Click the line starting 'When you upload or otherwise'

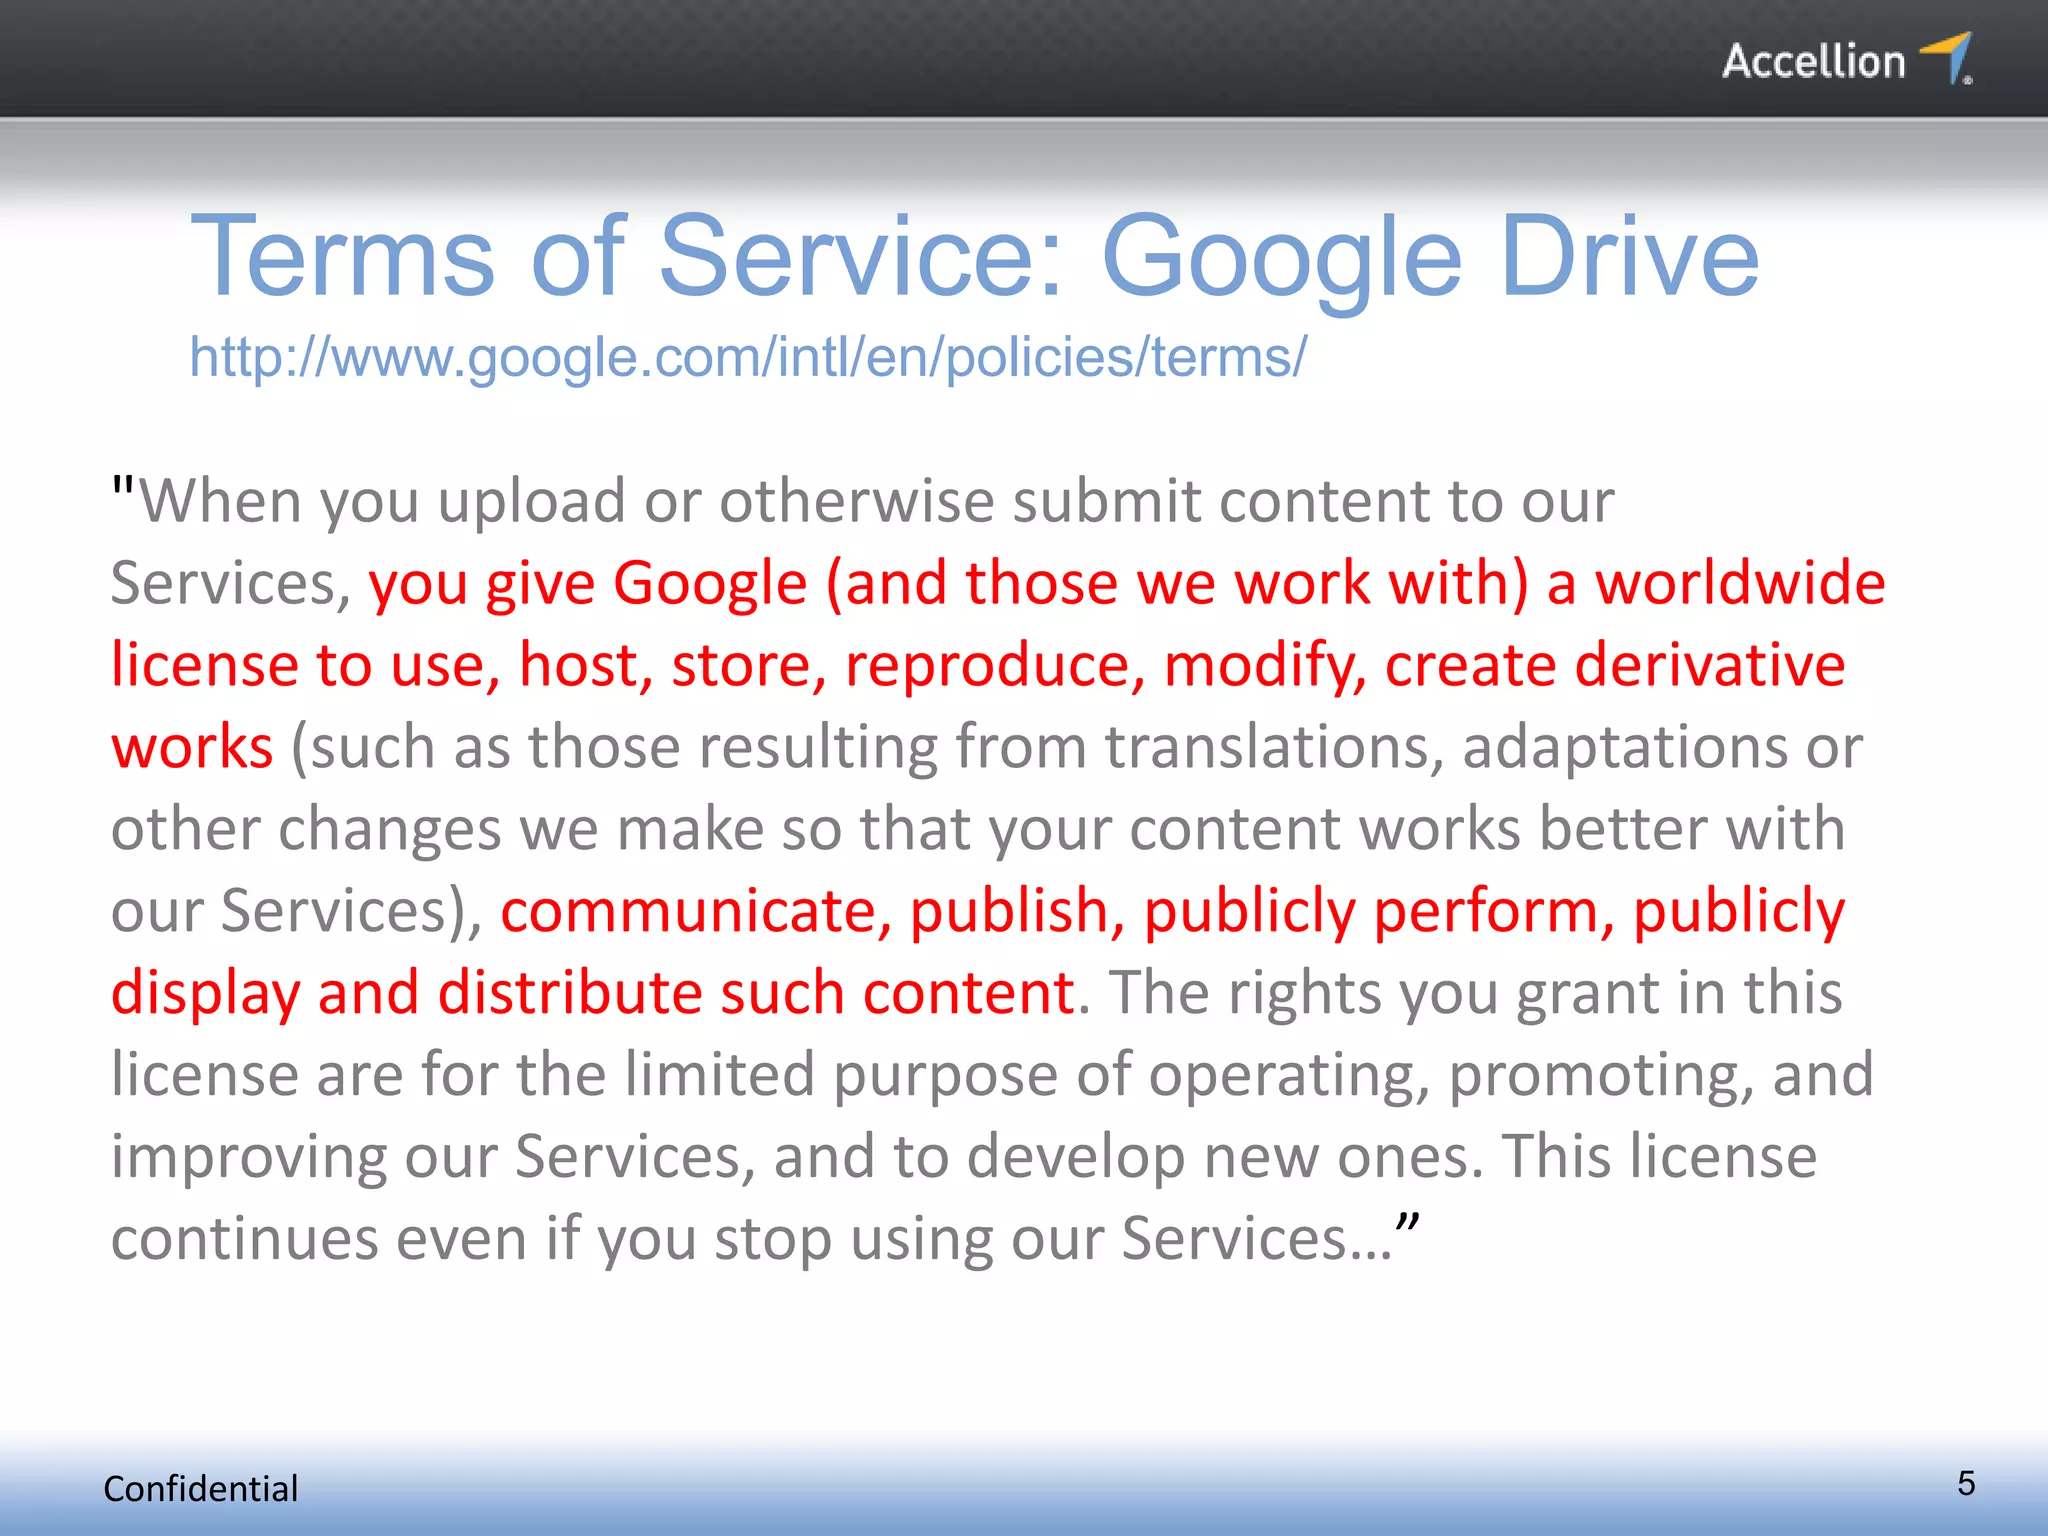click(x=863, y=501)
